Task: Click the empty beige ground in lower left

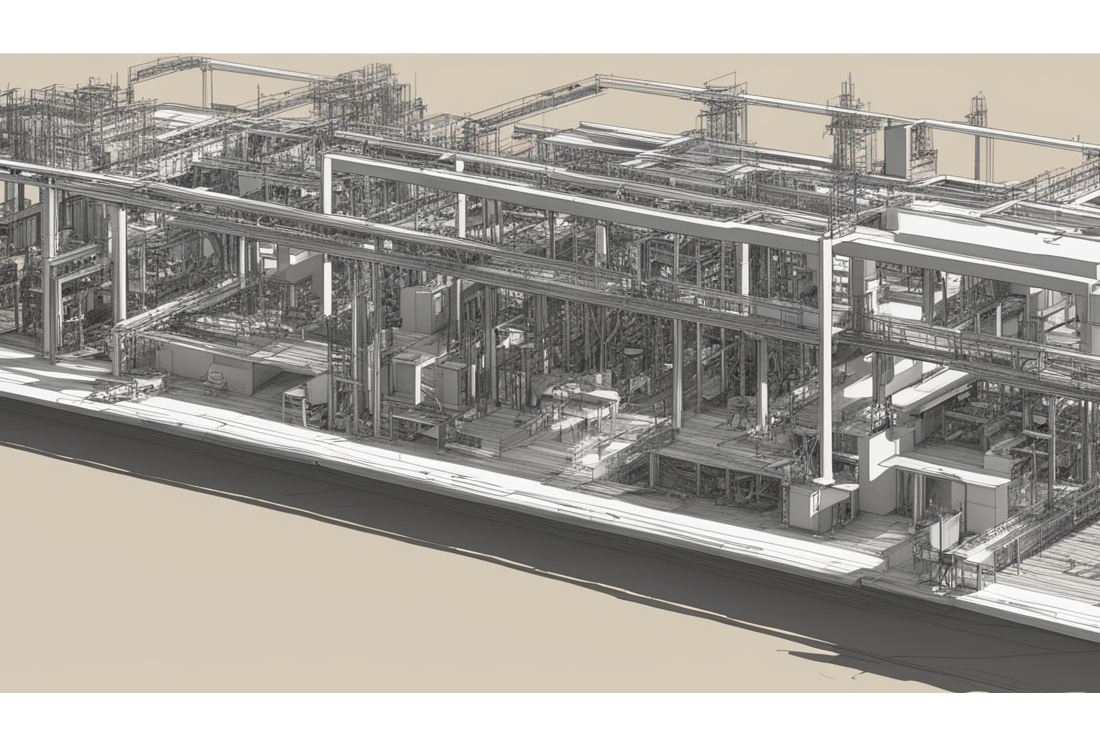Action: tap(200, 580)
